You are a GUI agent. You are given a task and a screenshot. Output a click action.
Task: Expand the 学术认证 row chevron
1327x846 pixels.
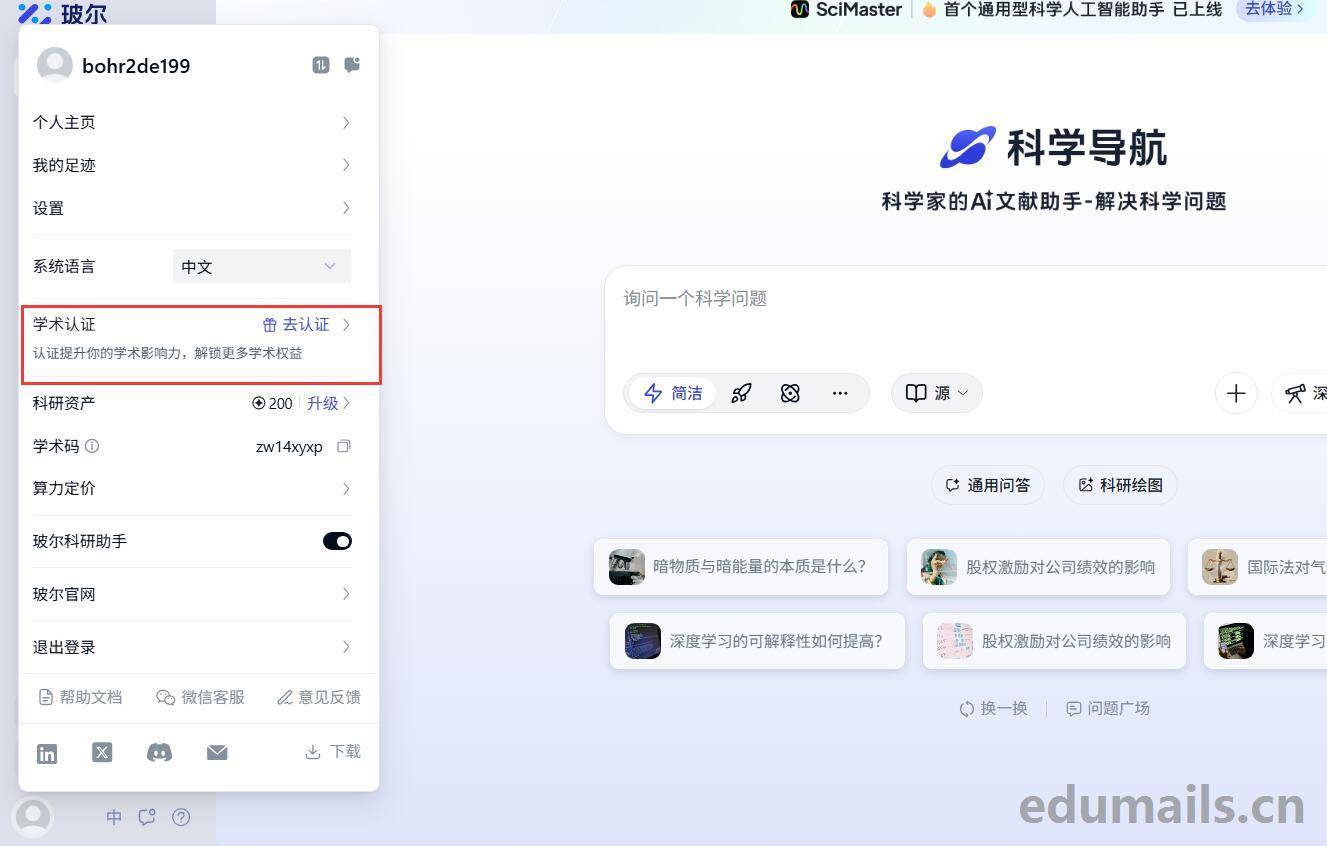click(346, 324)
